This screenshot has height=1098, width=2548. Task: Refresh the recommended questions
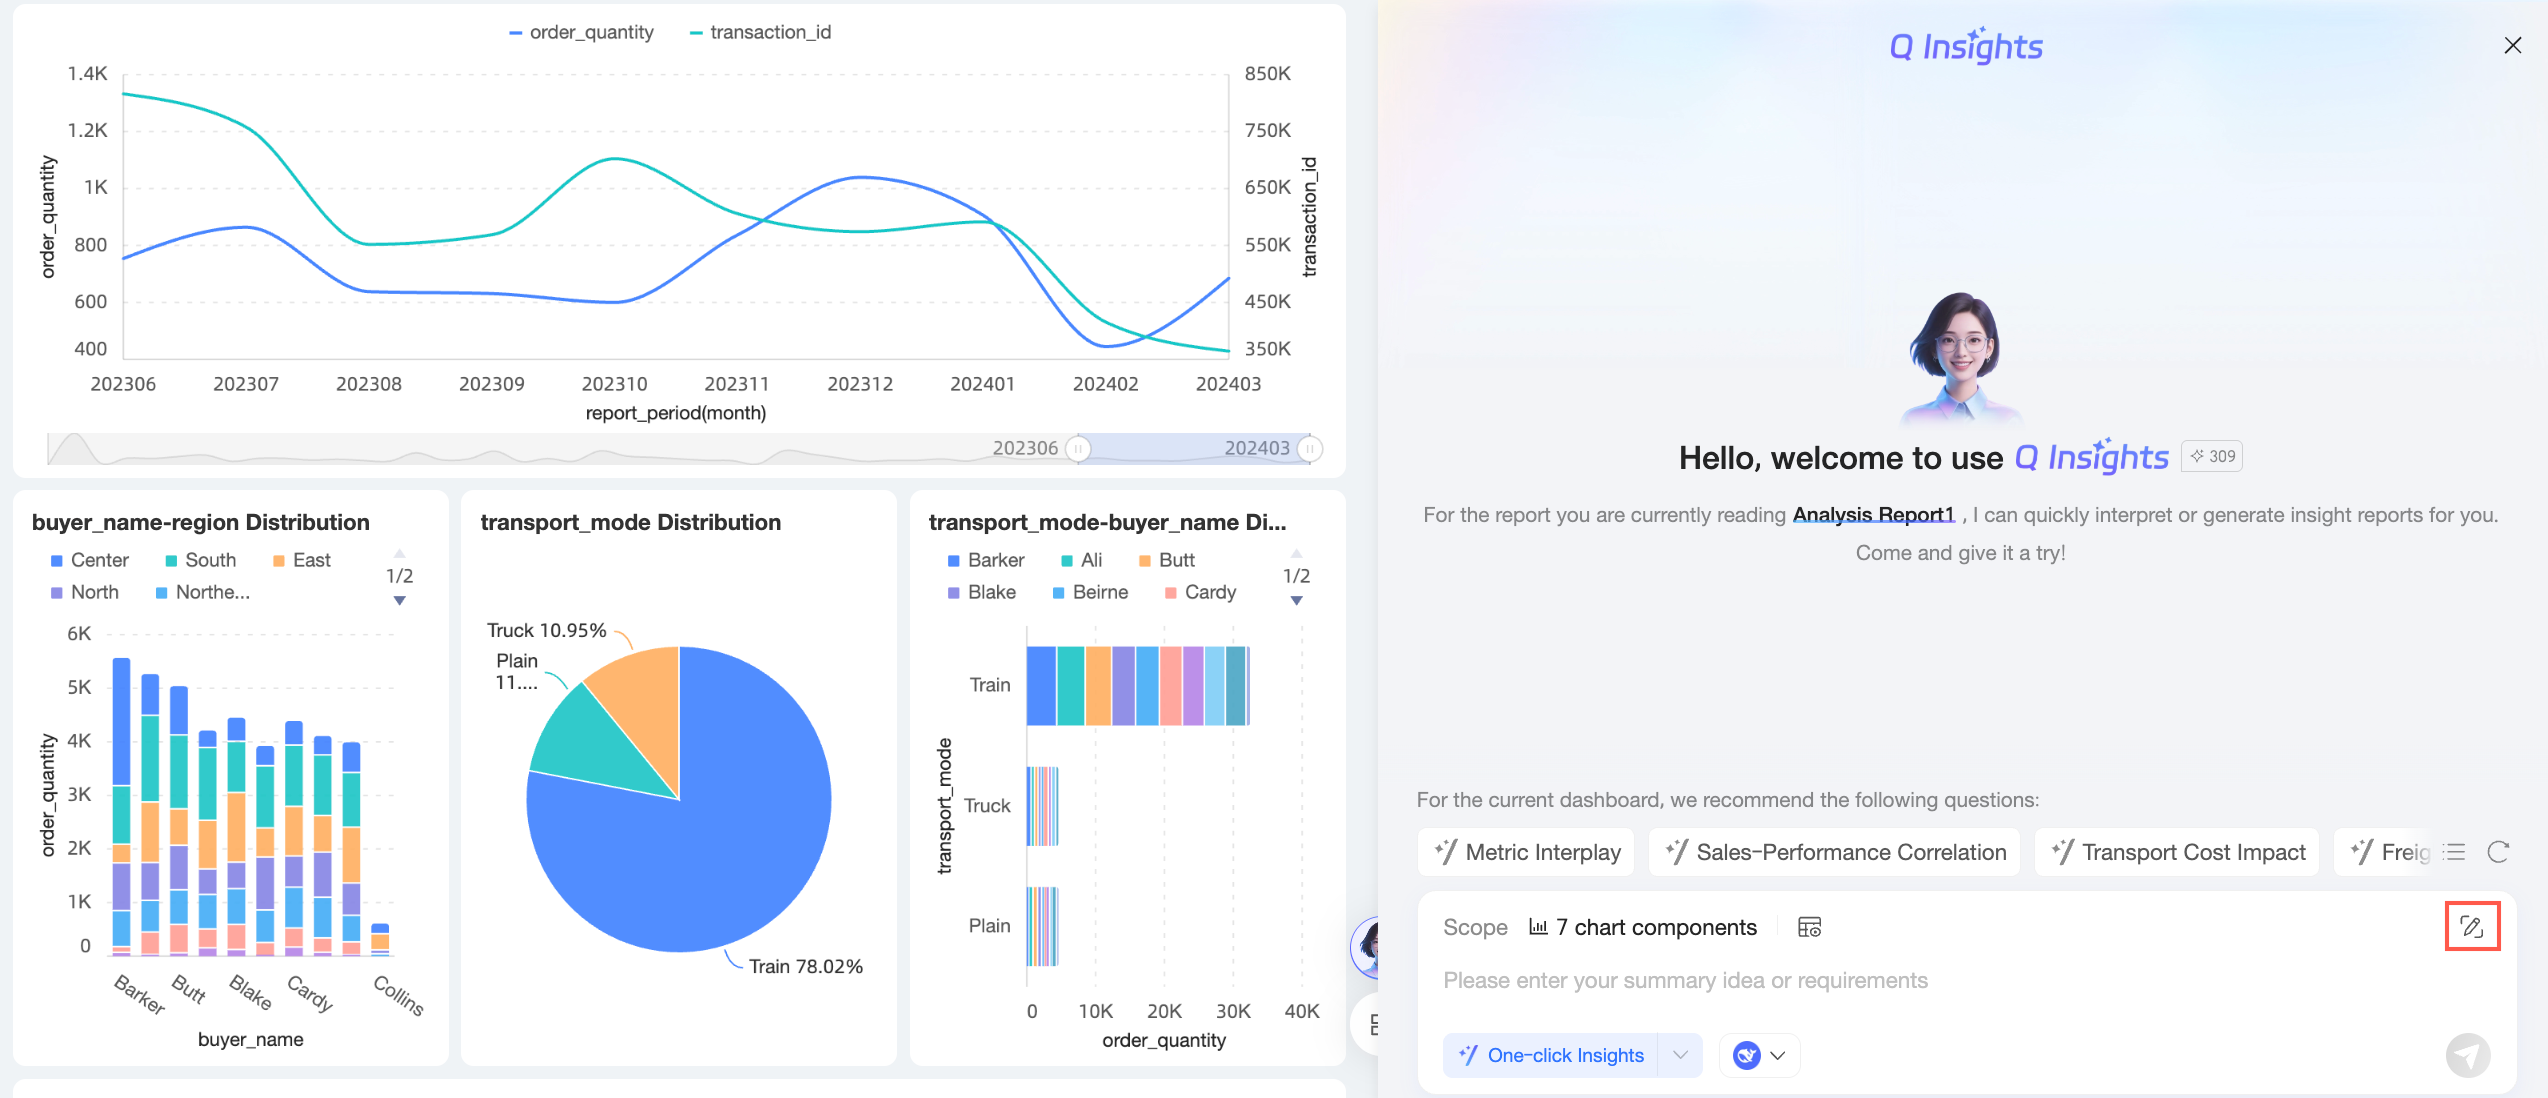(x=2498, y=852)
